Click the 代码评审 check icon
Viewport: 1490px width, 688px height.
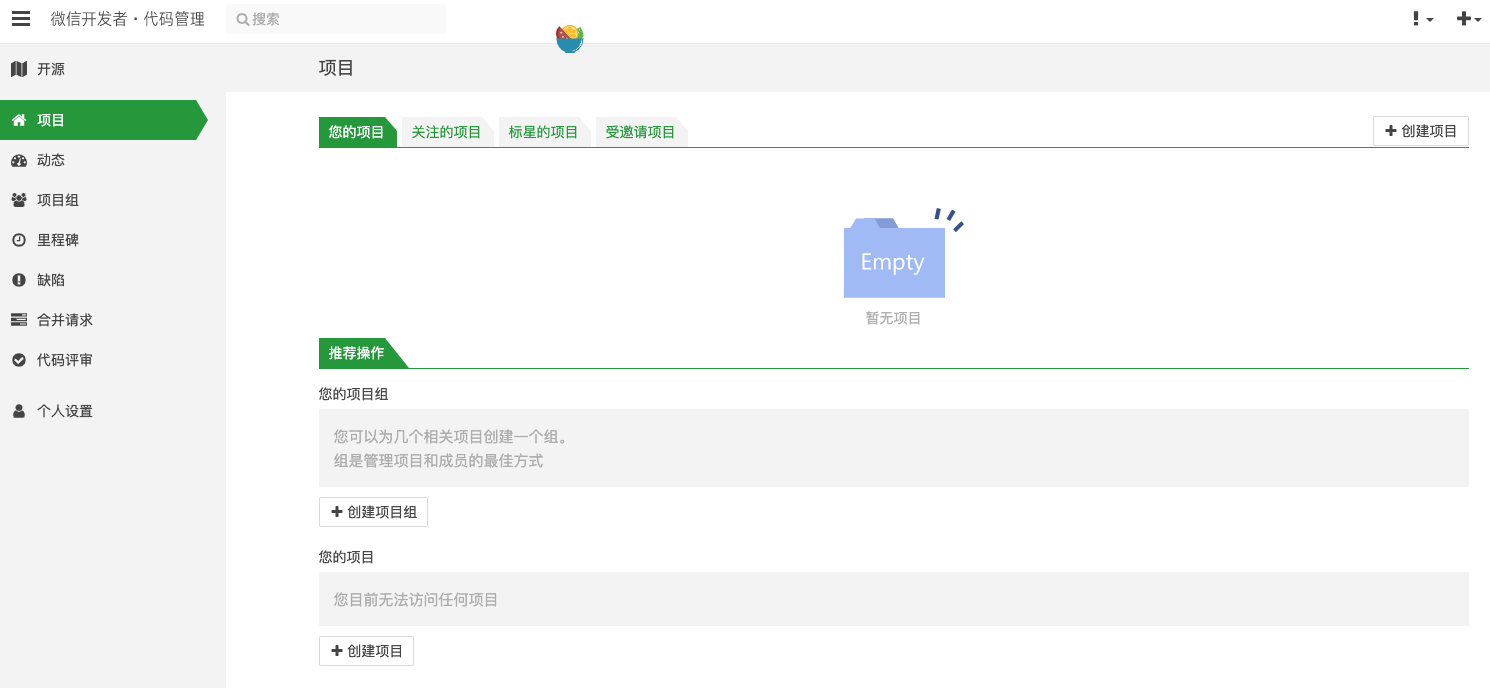pyautogui.click(x=19, y=360)
